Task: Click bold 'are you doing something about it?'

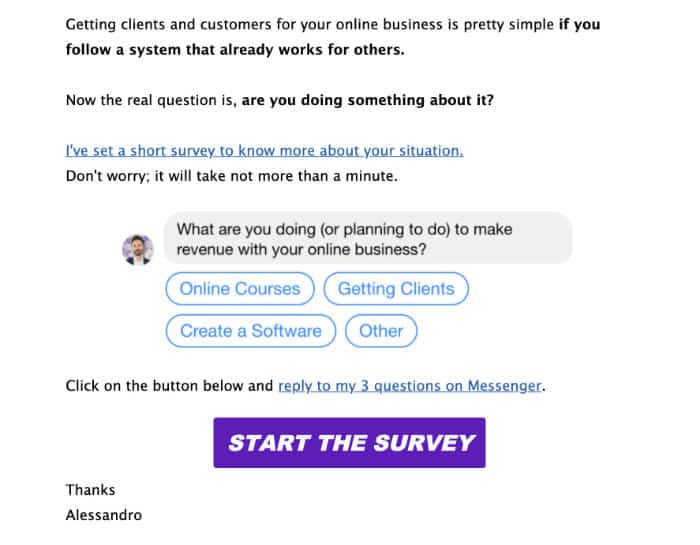Action: tap(367, 100)
